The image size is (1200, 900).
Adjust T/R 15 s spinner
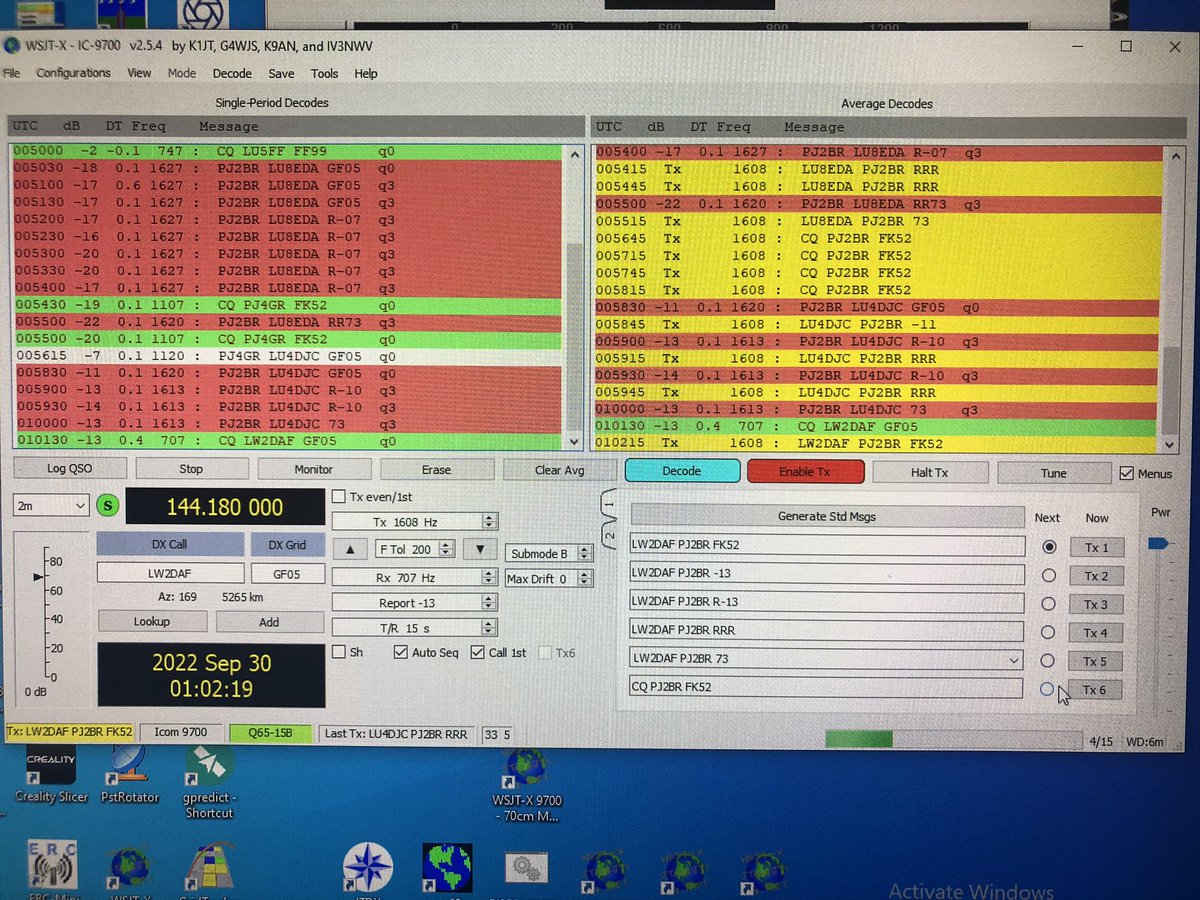(x=414, y=628)
